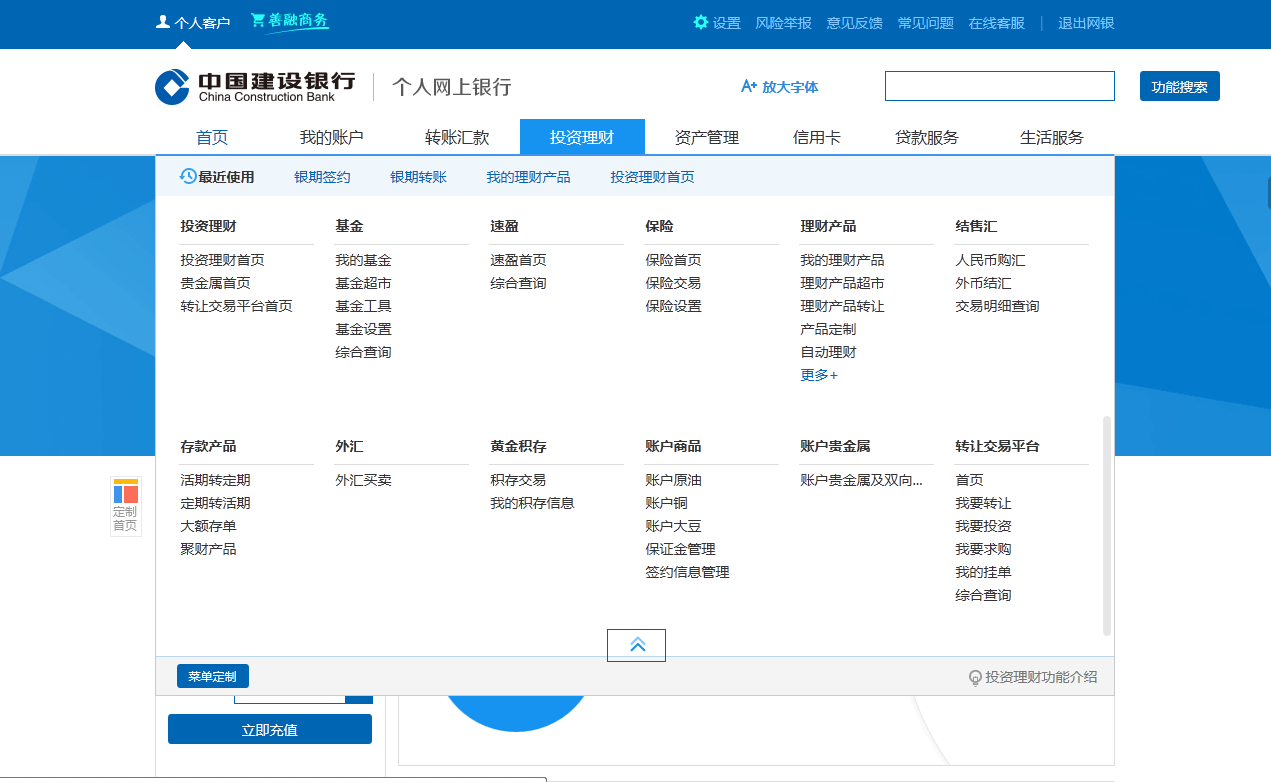Open 我的理财产品 in recent bar
This screenshot has height=782, width=1271.
point(528,177)
